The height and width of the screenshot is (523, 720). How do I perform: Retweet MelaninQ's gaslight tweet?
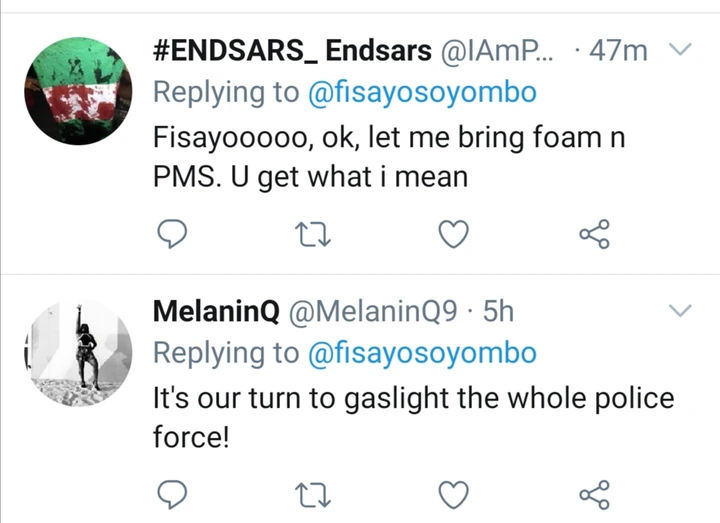pos(315,493)
